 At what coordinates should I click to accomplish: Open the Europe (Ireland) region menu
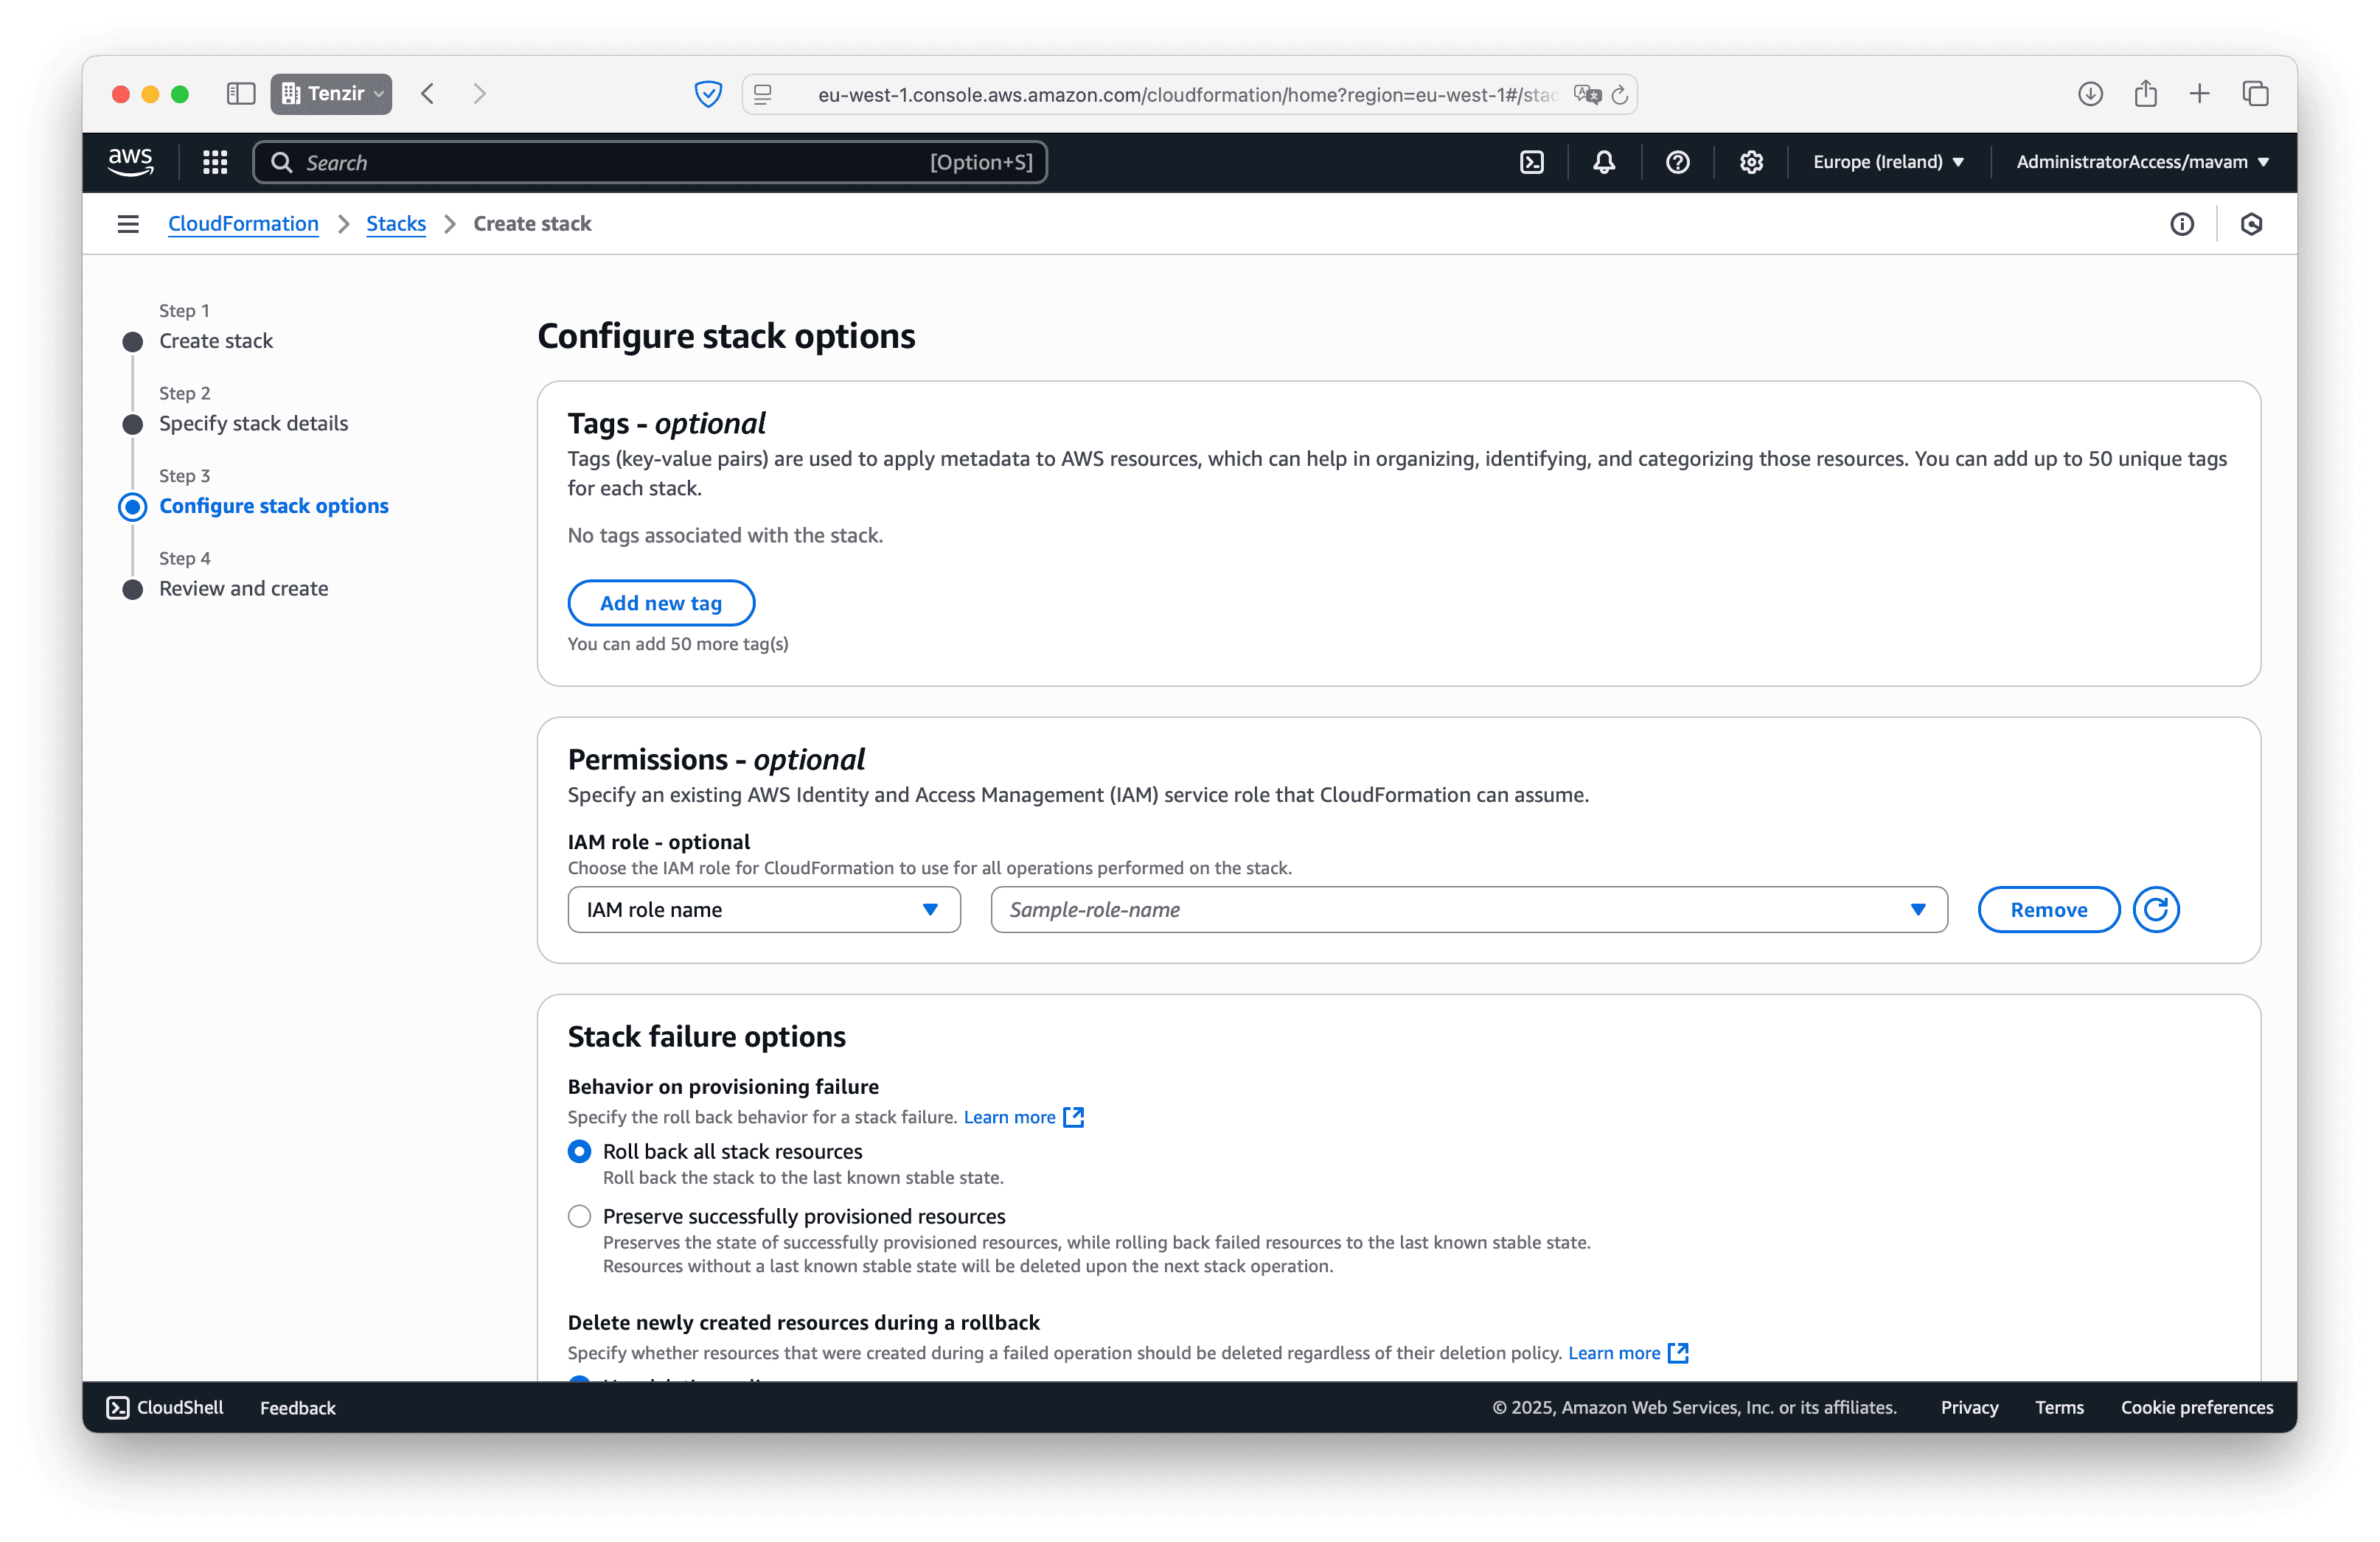coord(1887,162)
